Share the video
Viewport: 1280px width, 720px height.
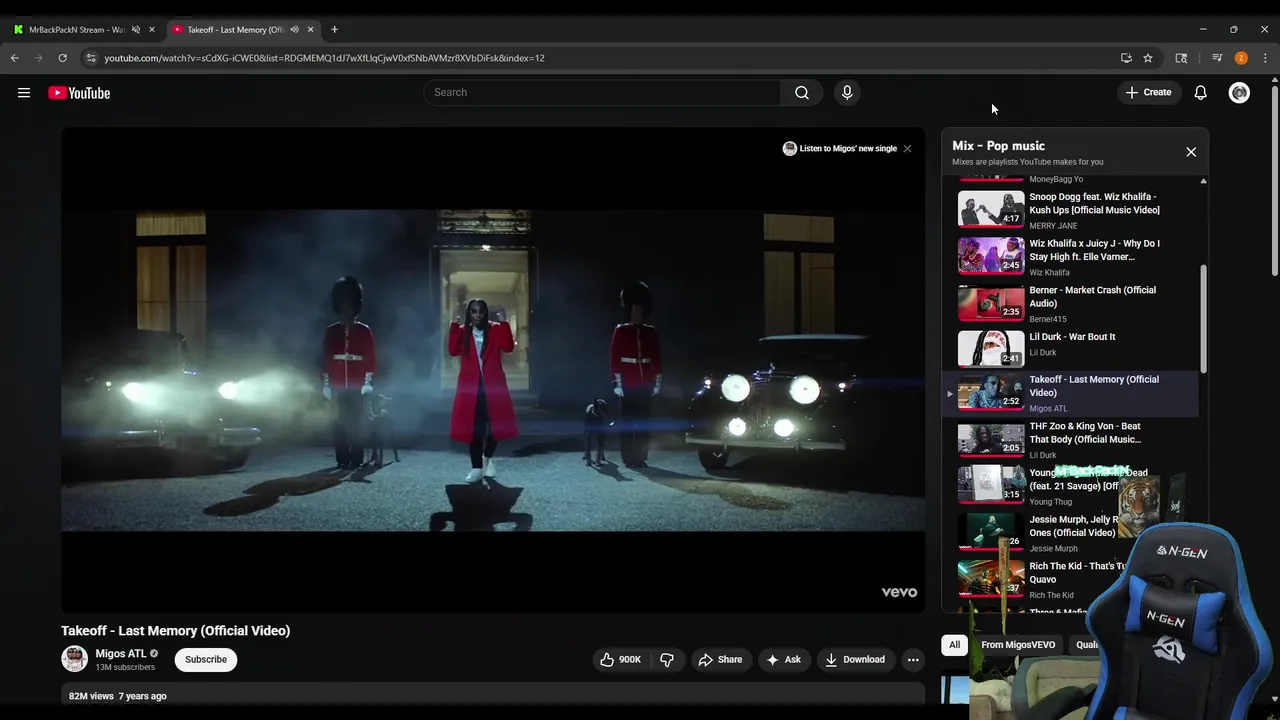click(x=720, y=660)
